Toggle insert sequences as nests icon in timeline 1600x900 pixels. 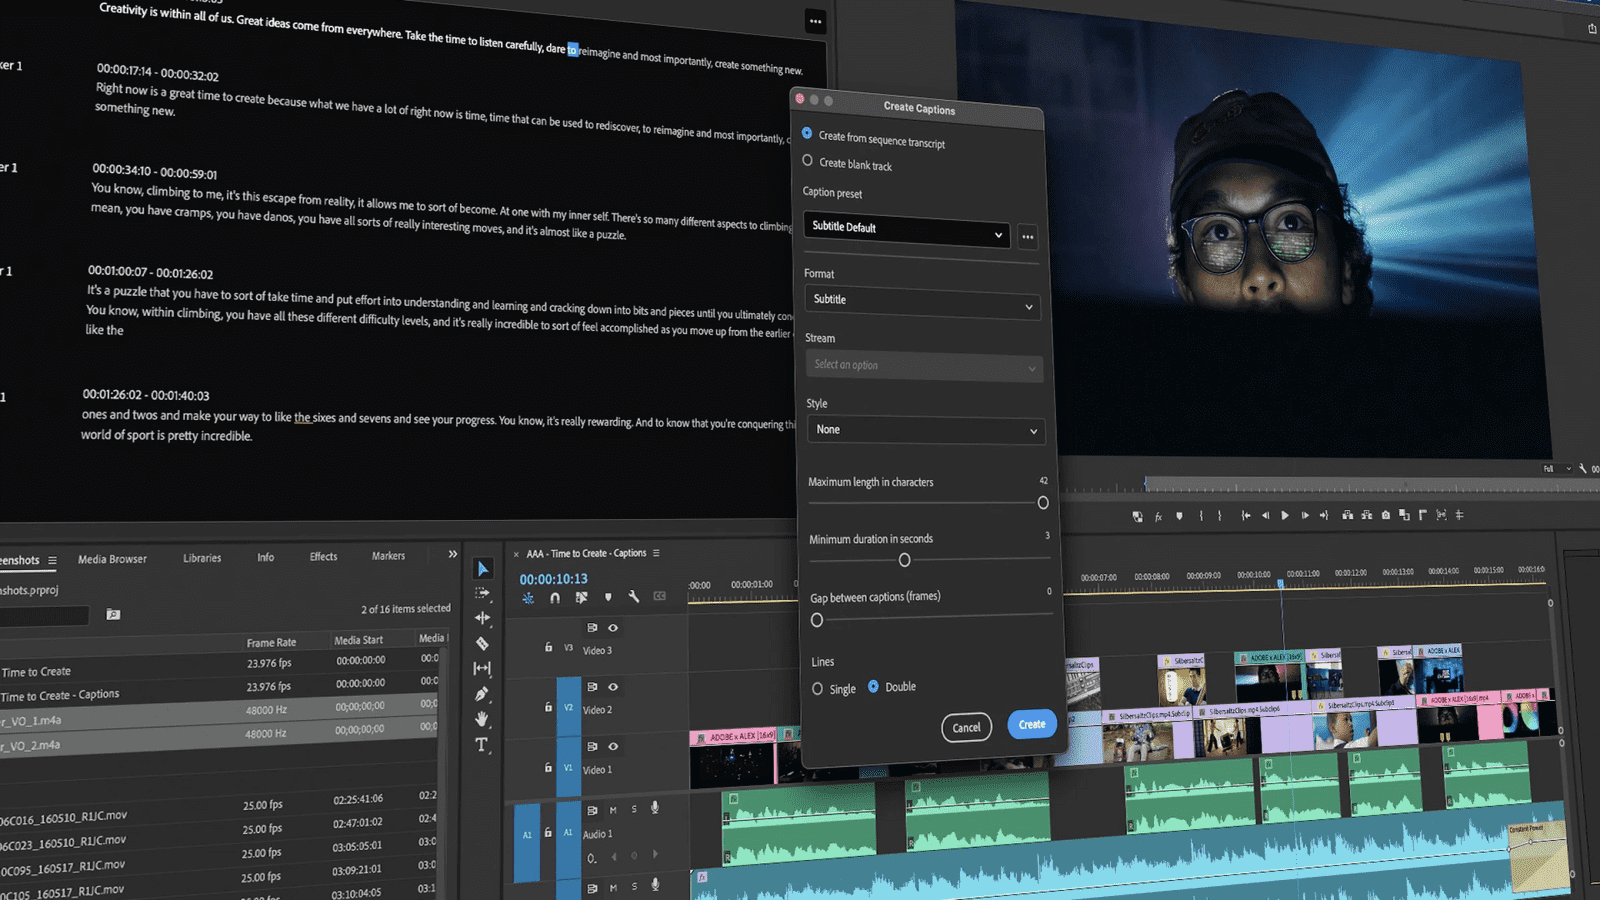(x=527, y=598)
